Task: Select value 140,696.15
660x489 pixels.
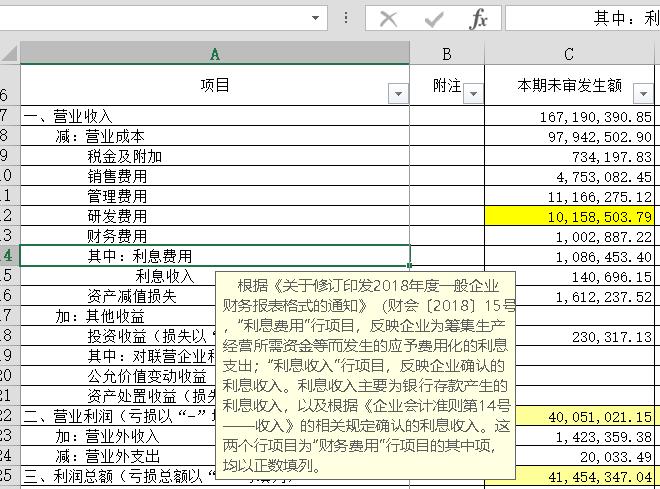Action: pos(585,276)
